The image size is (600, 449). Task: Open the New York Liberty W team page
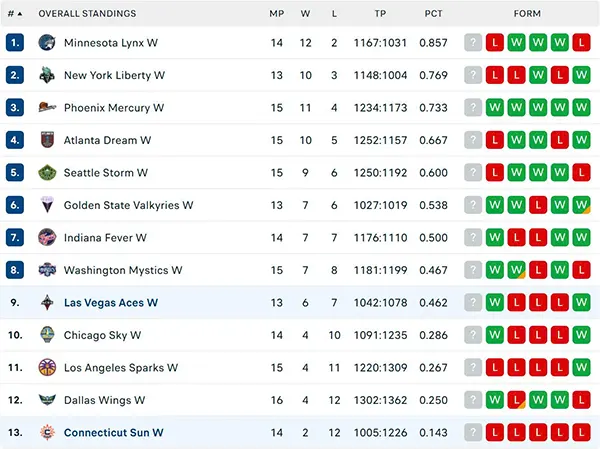coord(114,75)
